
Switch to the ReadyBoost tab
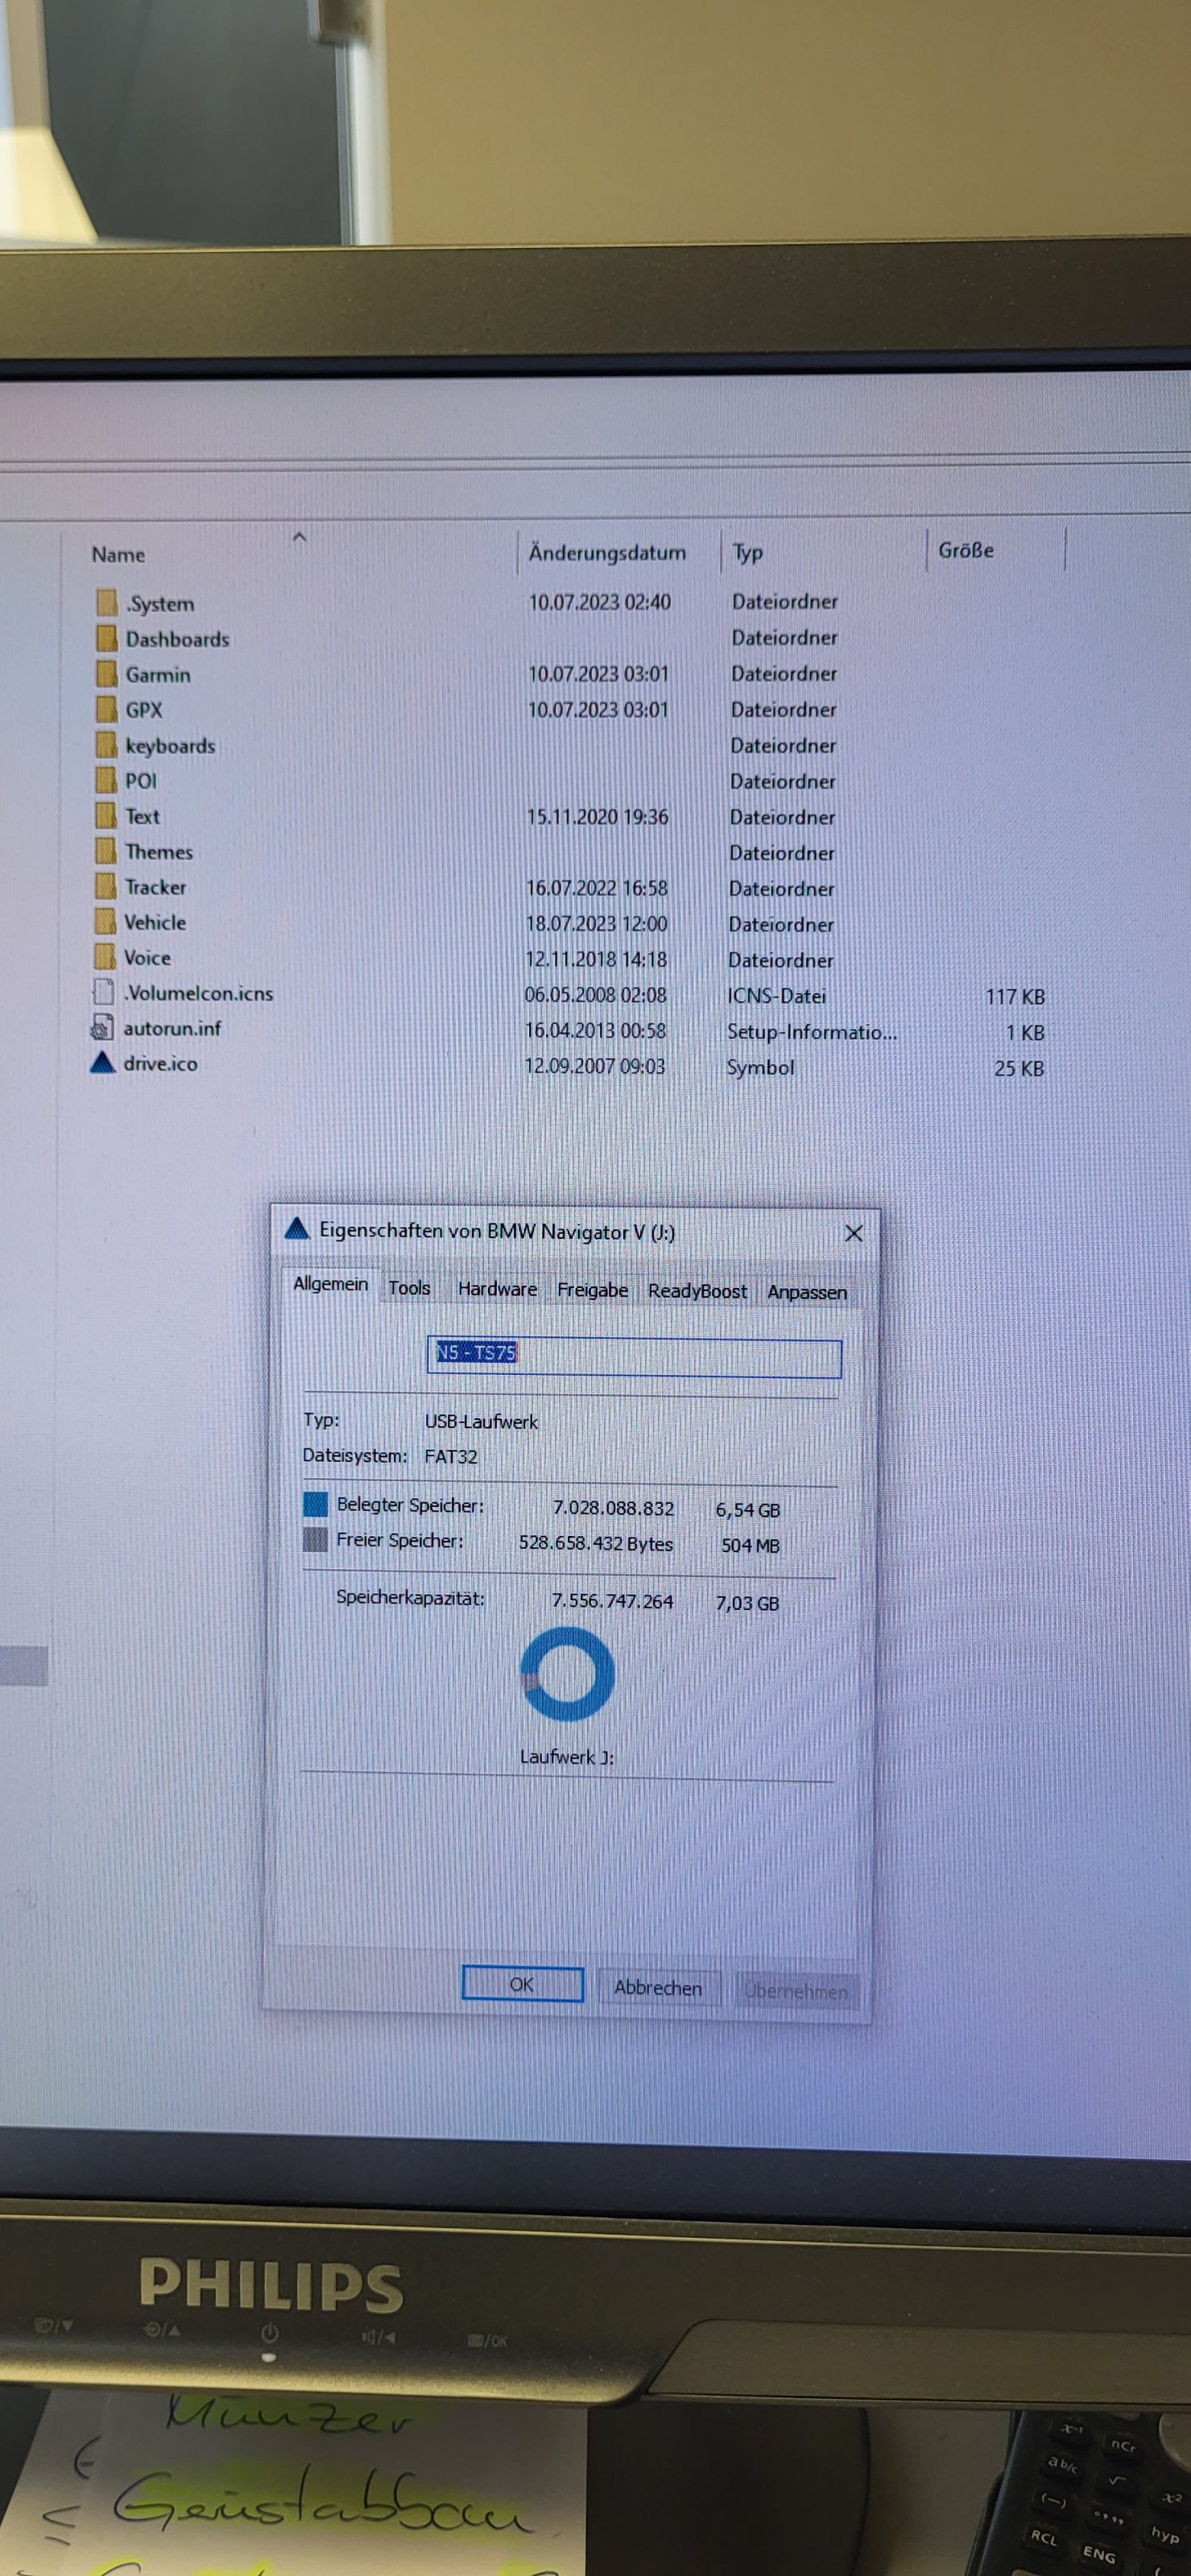point(697,1291)
